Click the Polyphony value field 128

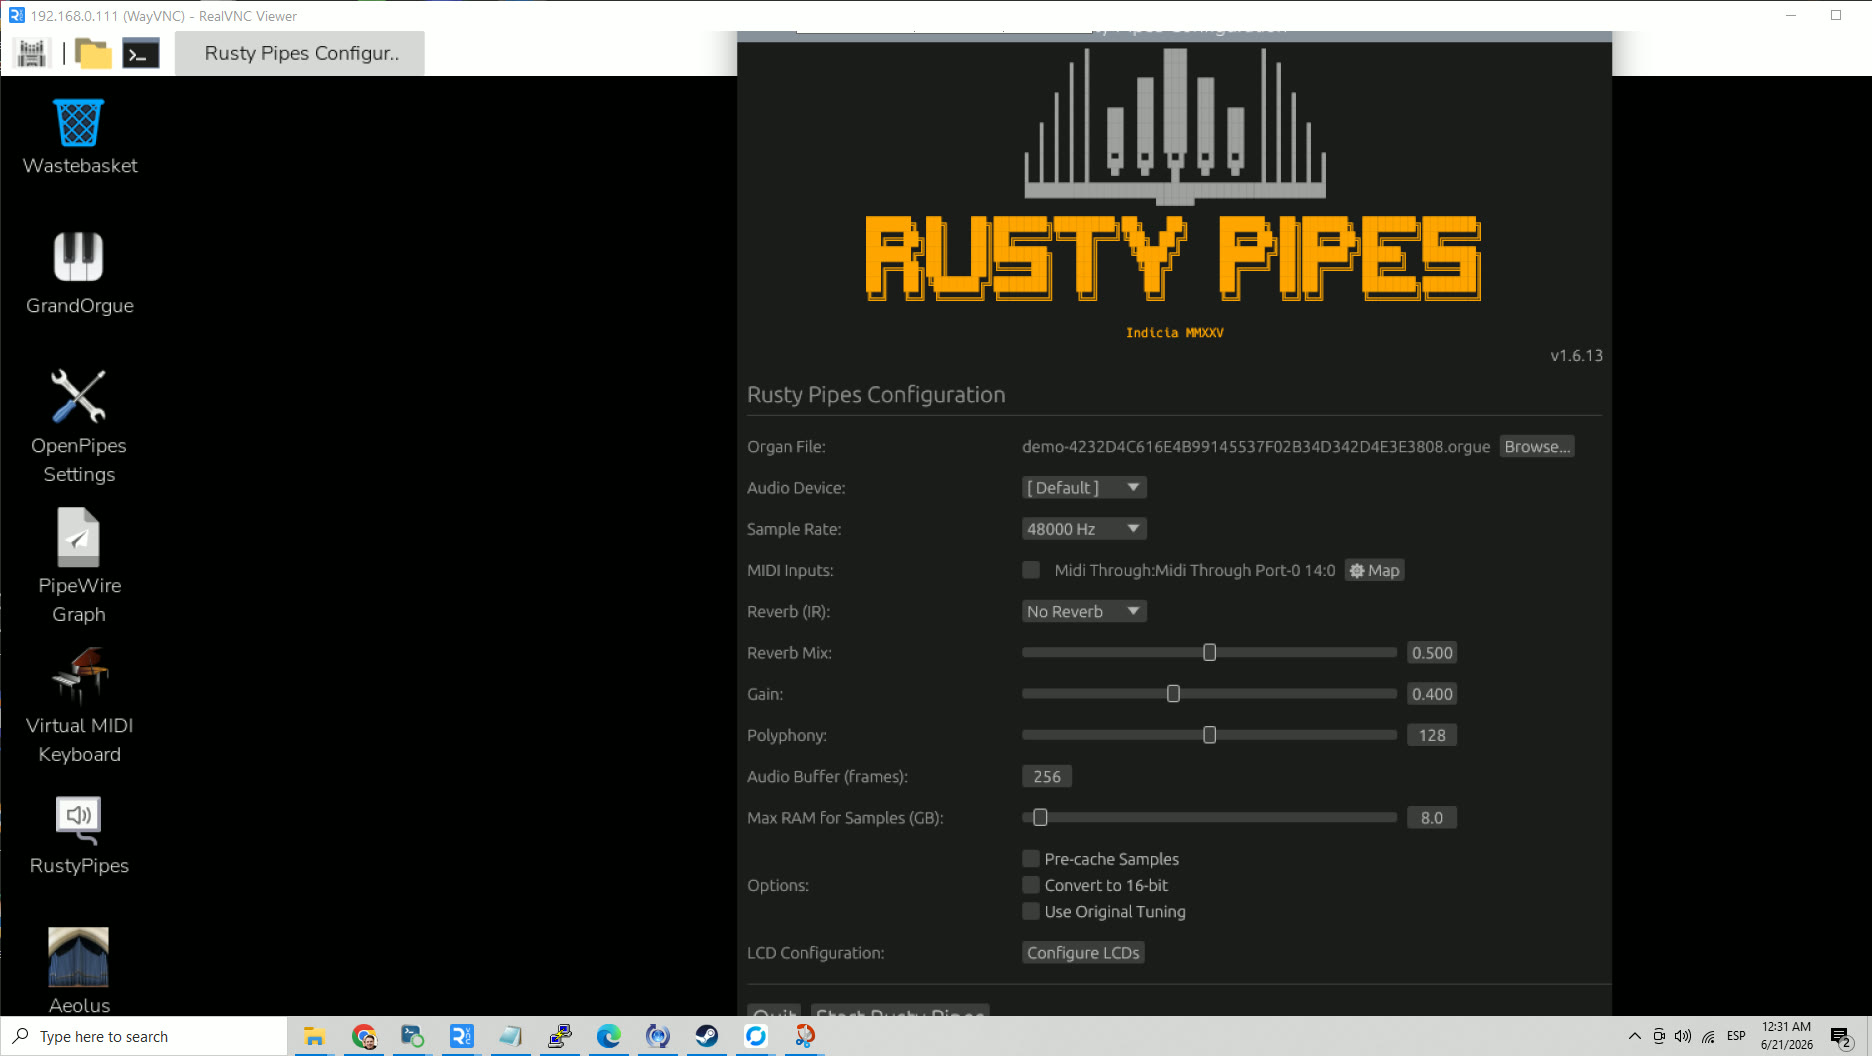pyautogui.click(x=1432, y=735)
